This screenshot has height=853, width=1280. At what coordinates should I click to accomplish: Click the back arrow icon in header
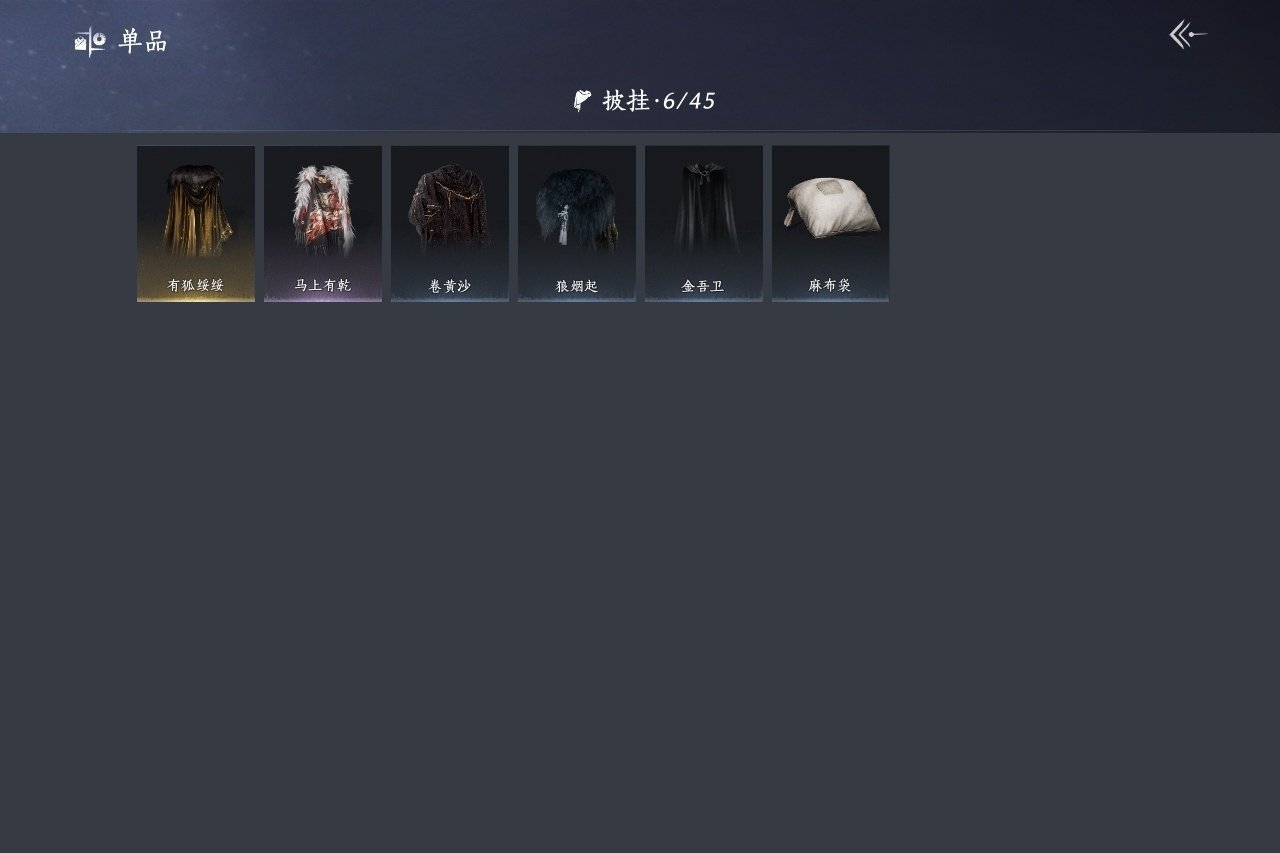pyautogui.click(x=1188, y=35)
